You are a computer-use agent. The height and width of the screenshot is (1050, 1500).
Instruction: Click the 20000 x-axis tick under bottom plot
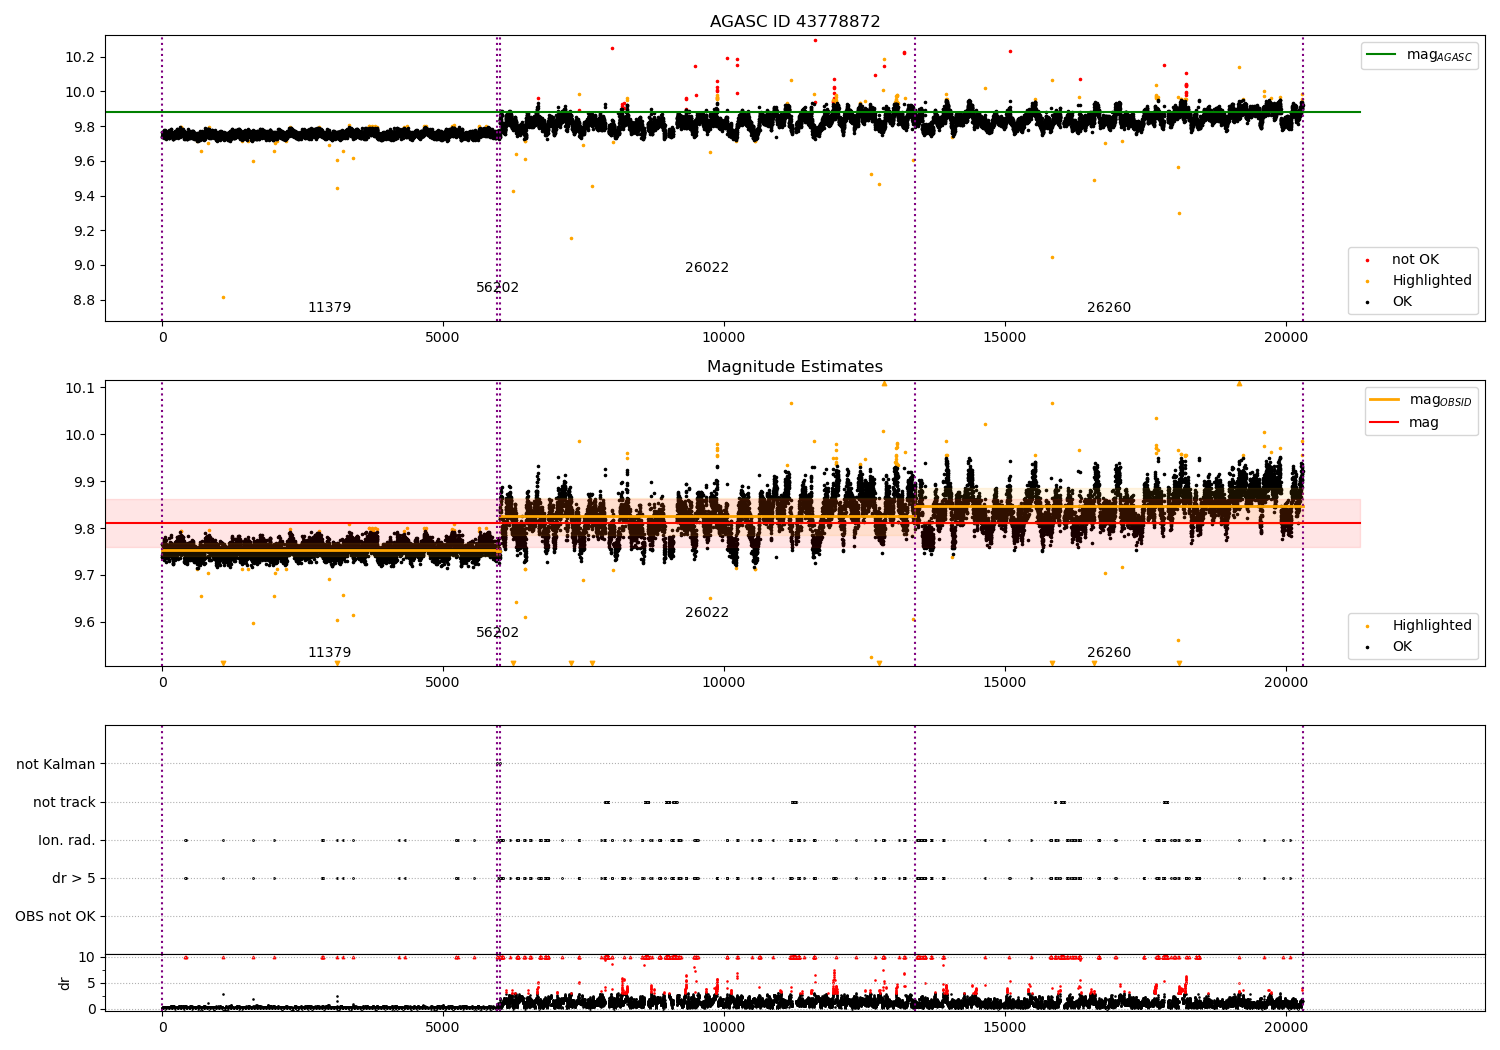click(x=1285, y=1028)
